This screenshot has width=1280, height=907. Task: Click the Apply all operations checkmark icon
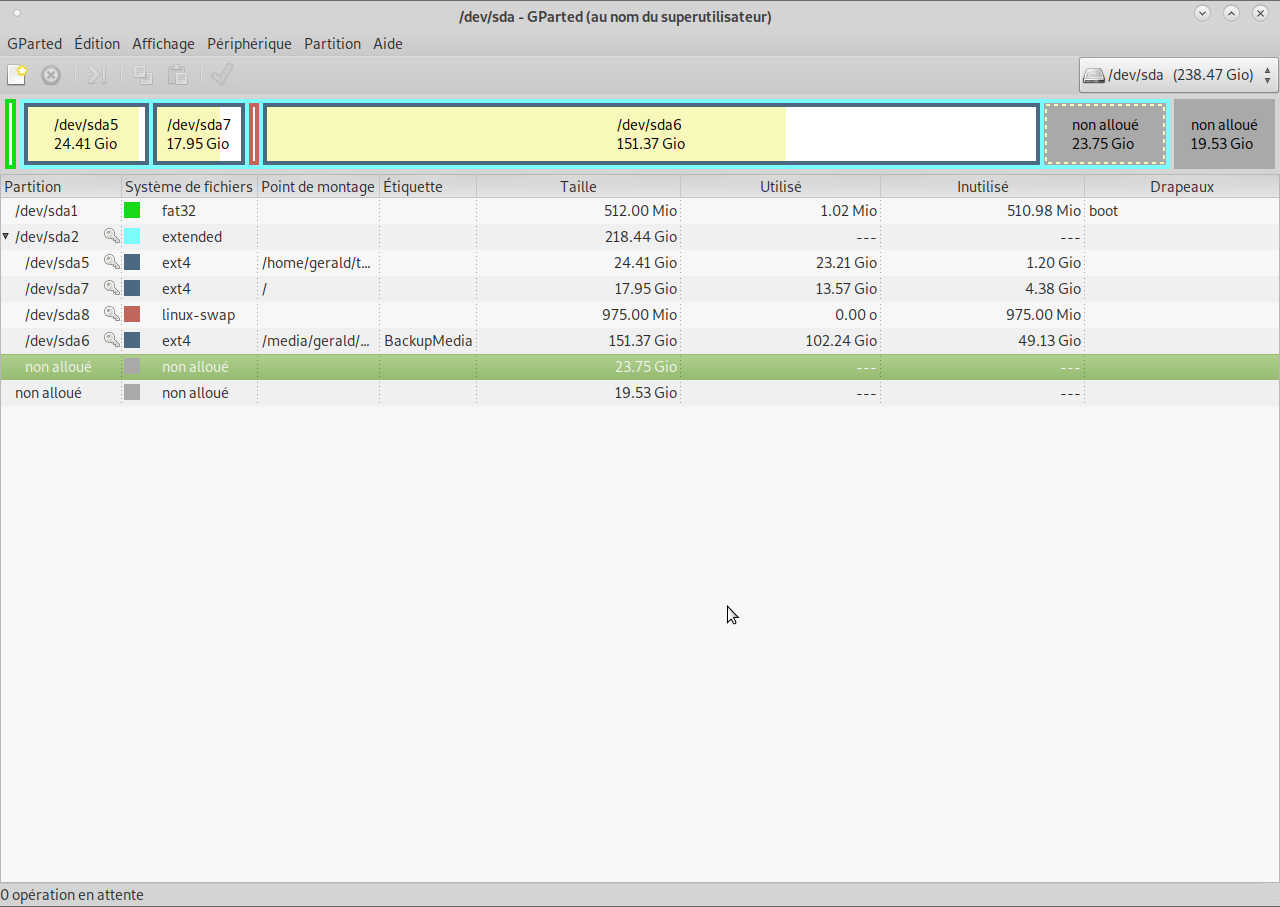point(222,75)
